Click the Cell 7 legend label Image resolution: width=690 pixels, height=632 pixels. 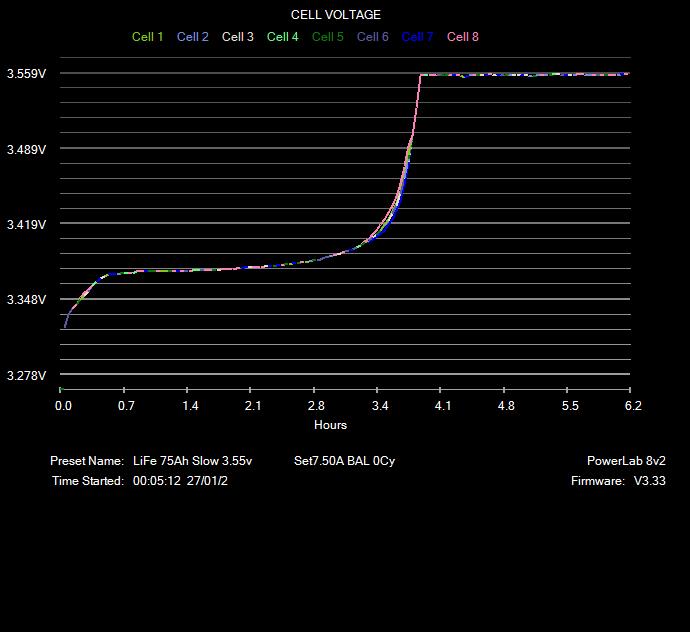[x=418, y=37]
